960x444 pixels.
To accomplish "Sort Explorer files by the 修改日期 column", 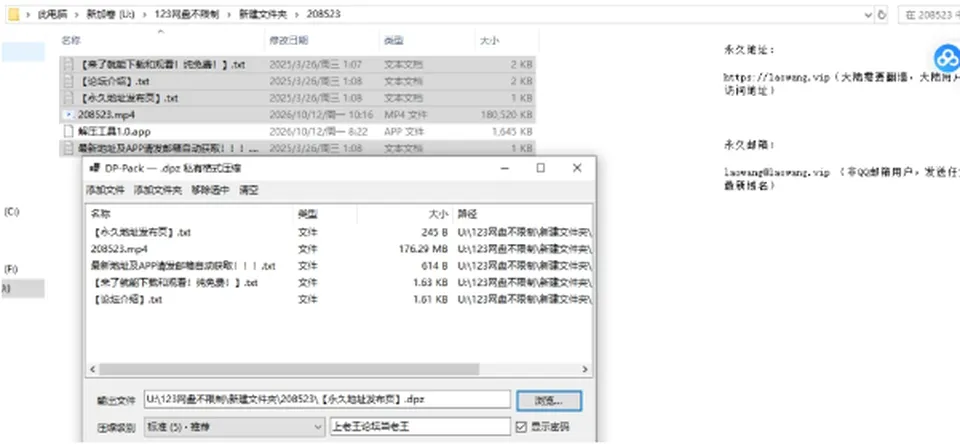I will coord(288,41).
